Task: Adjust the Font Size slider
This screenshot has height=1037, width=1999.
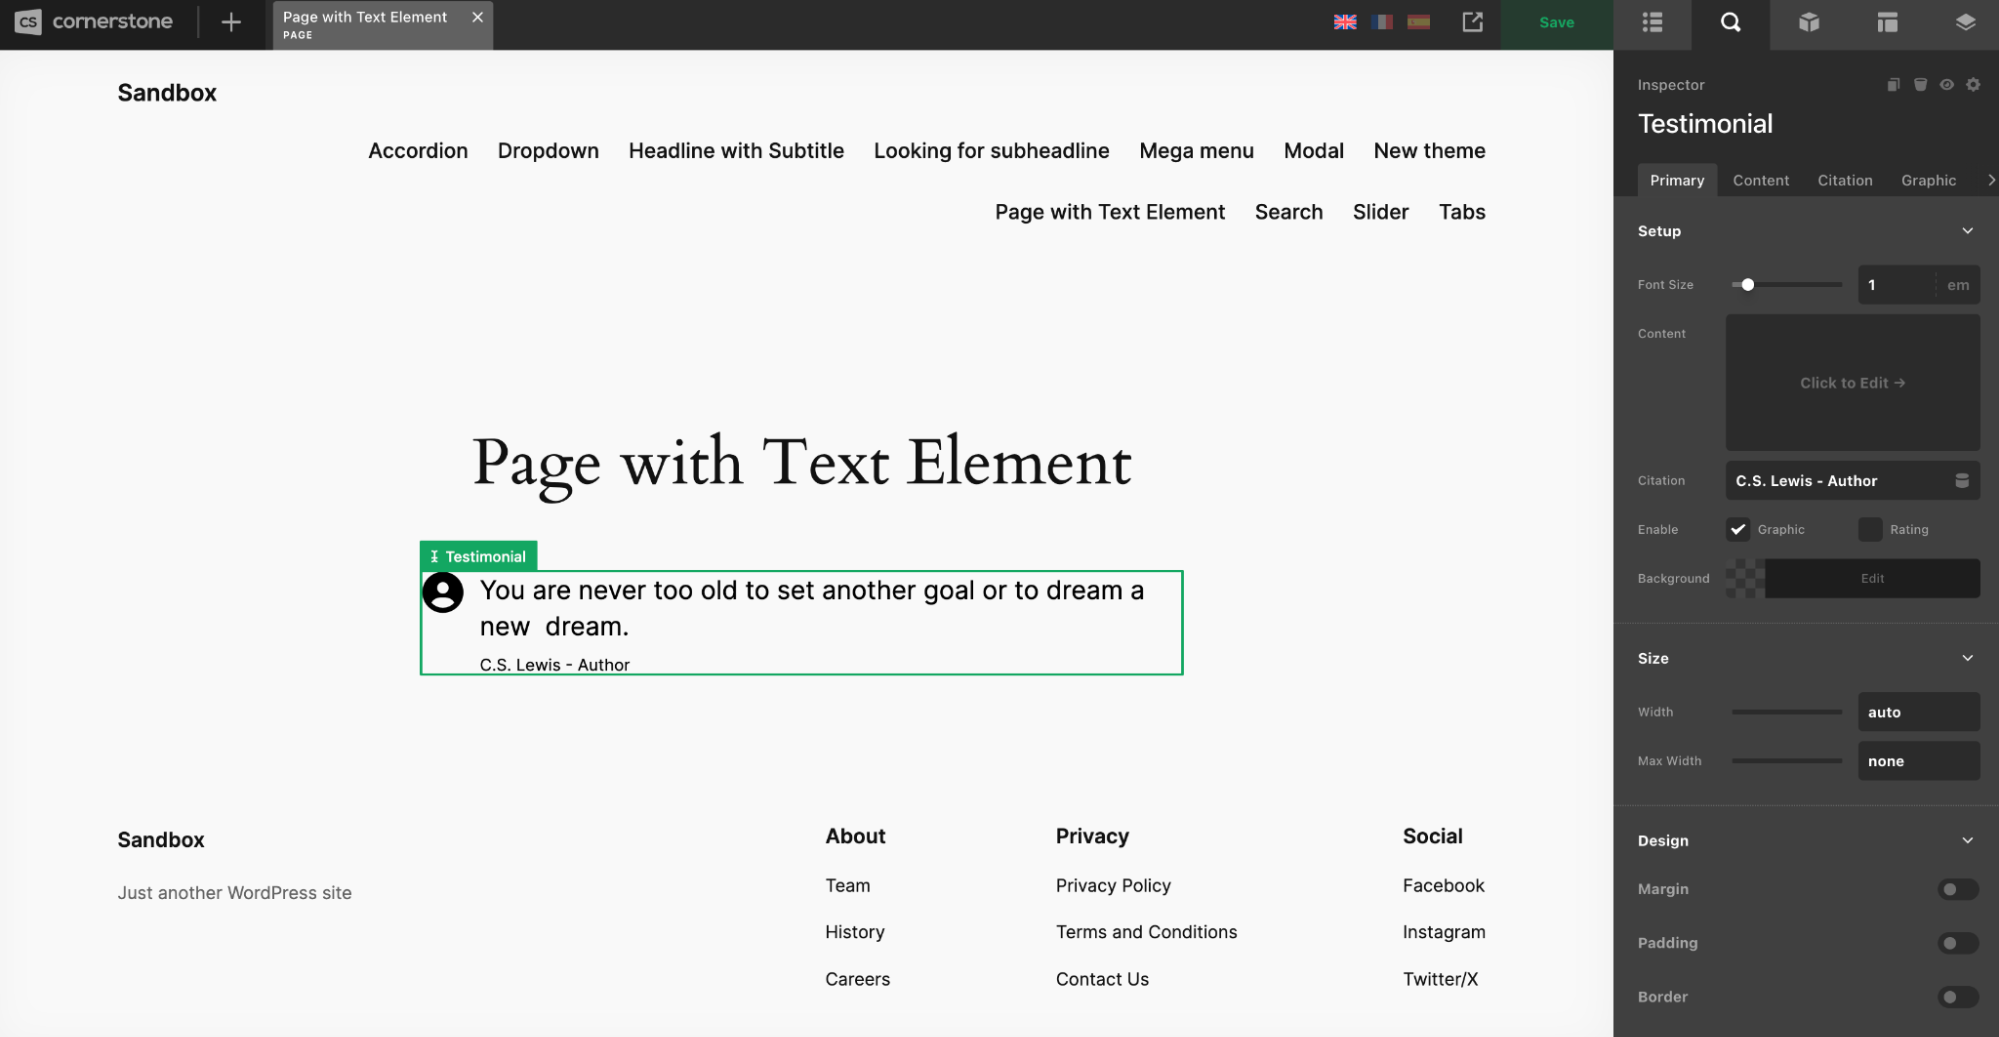Action: tap(1787, 285)
